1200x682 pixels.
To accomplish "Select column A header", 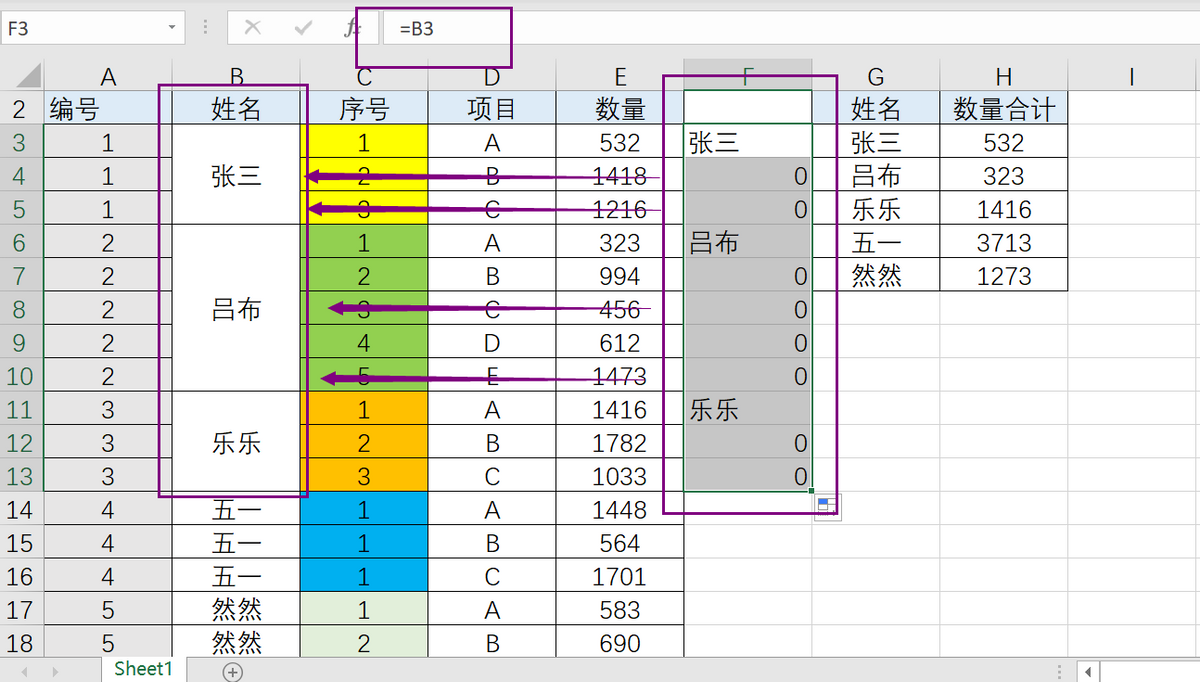I will 108,75.
